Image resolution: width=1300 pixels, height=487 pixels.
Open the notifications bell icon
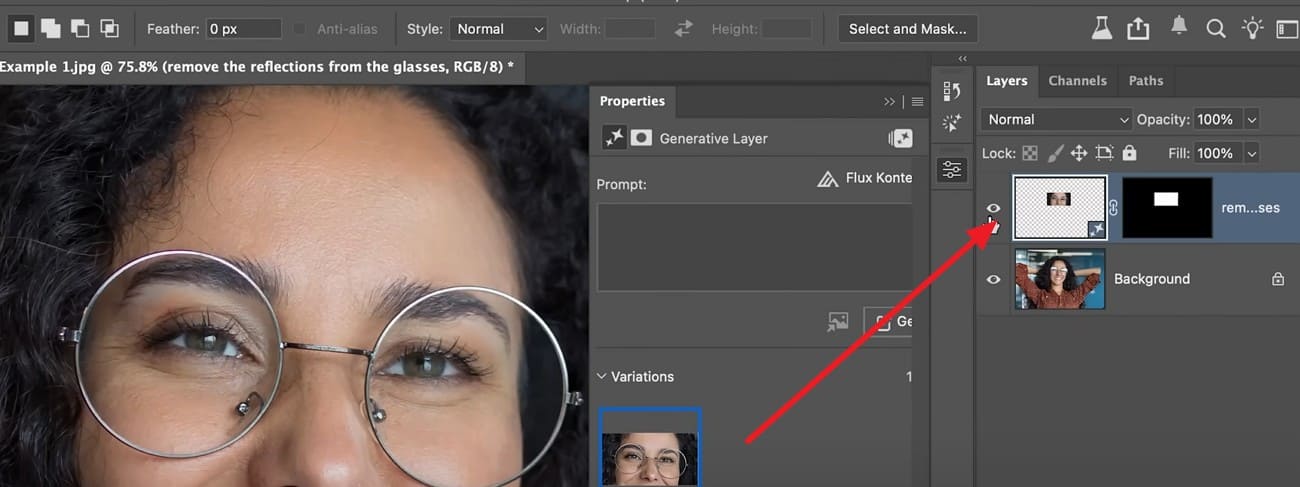pos(1180,27)
